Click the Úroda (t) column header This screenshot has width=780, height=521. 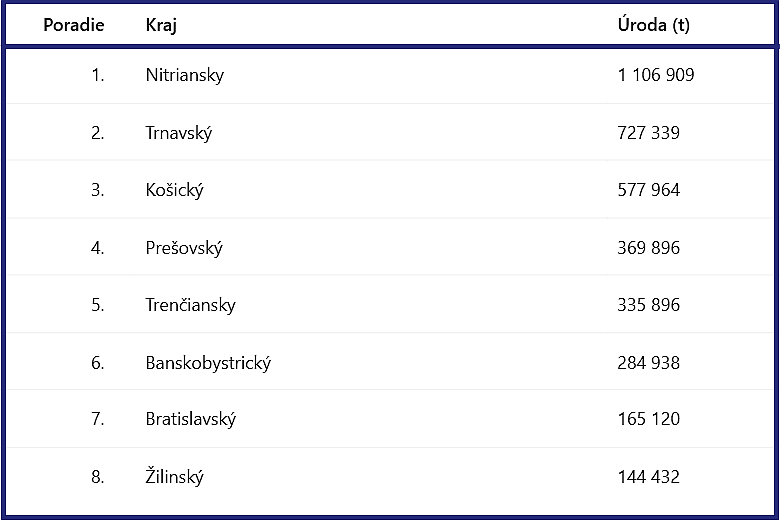(x=654, y=25)
